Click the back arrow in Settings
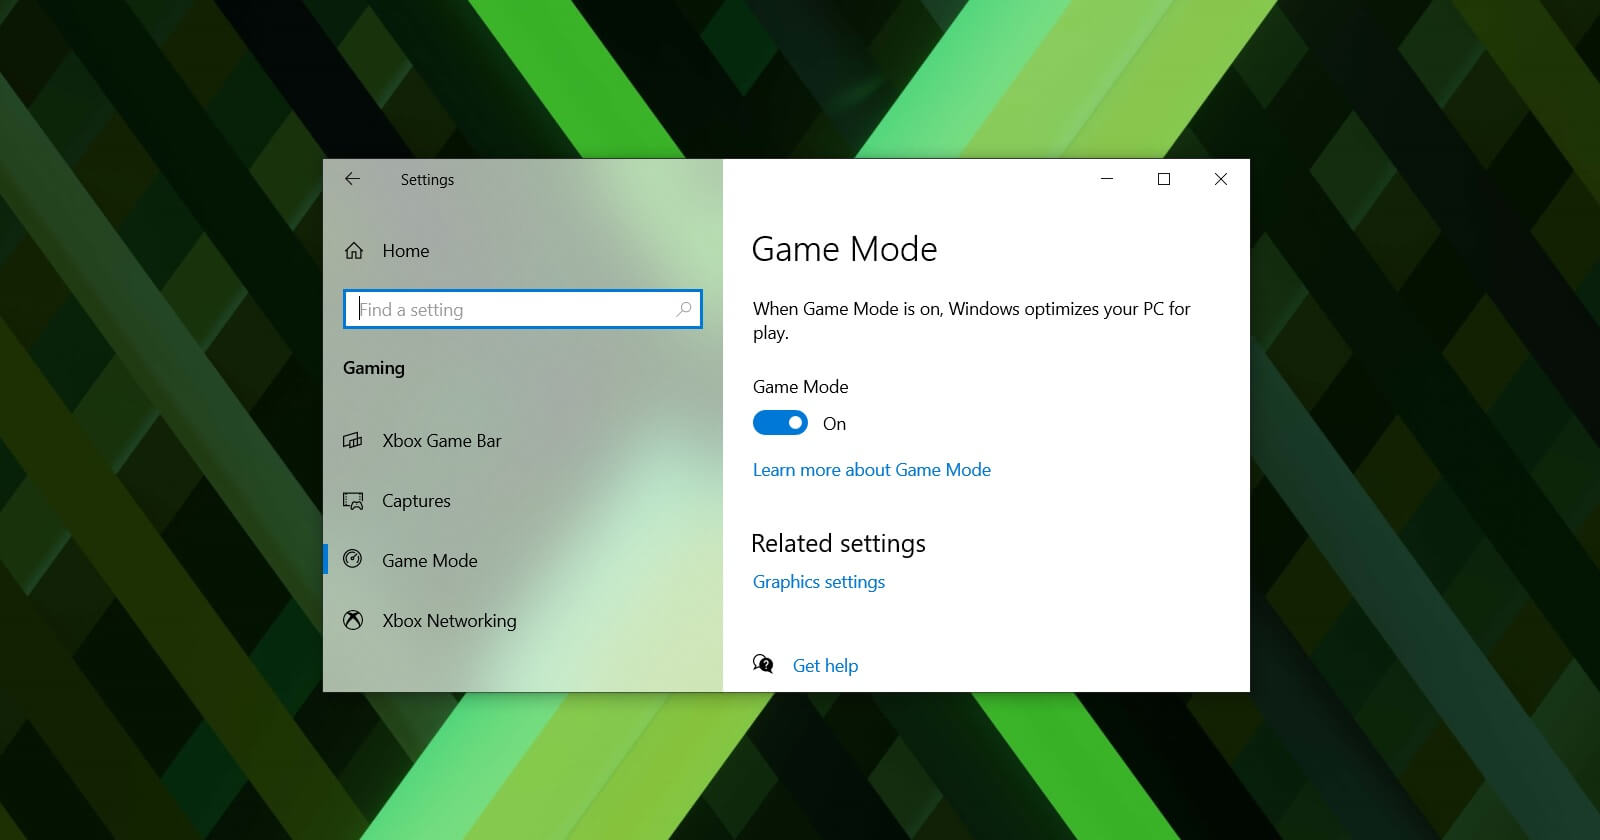Viewport: 1600px width, 840px height. pyautogui.click(x=352, y=179)
